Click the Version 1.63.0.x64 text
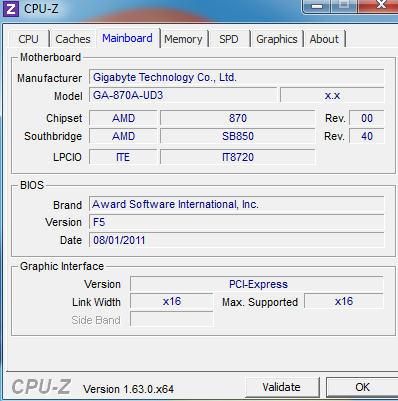Screen dimensions: 398x401 pos(128,389)
